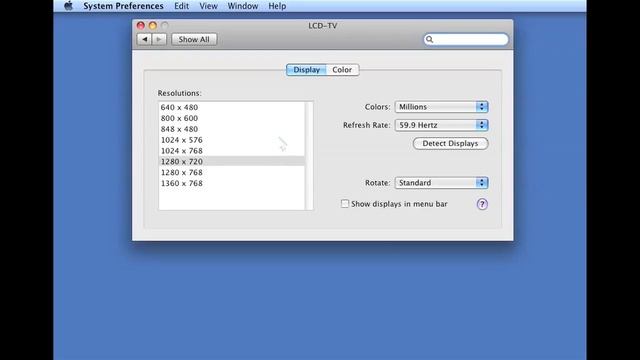This screenshot has height=360, width=640.
Task: Open the View menu
Action: 208,6
